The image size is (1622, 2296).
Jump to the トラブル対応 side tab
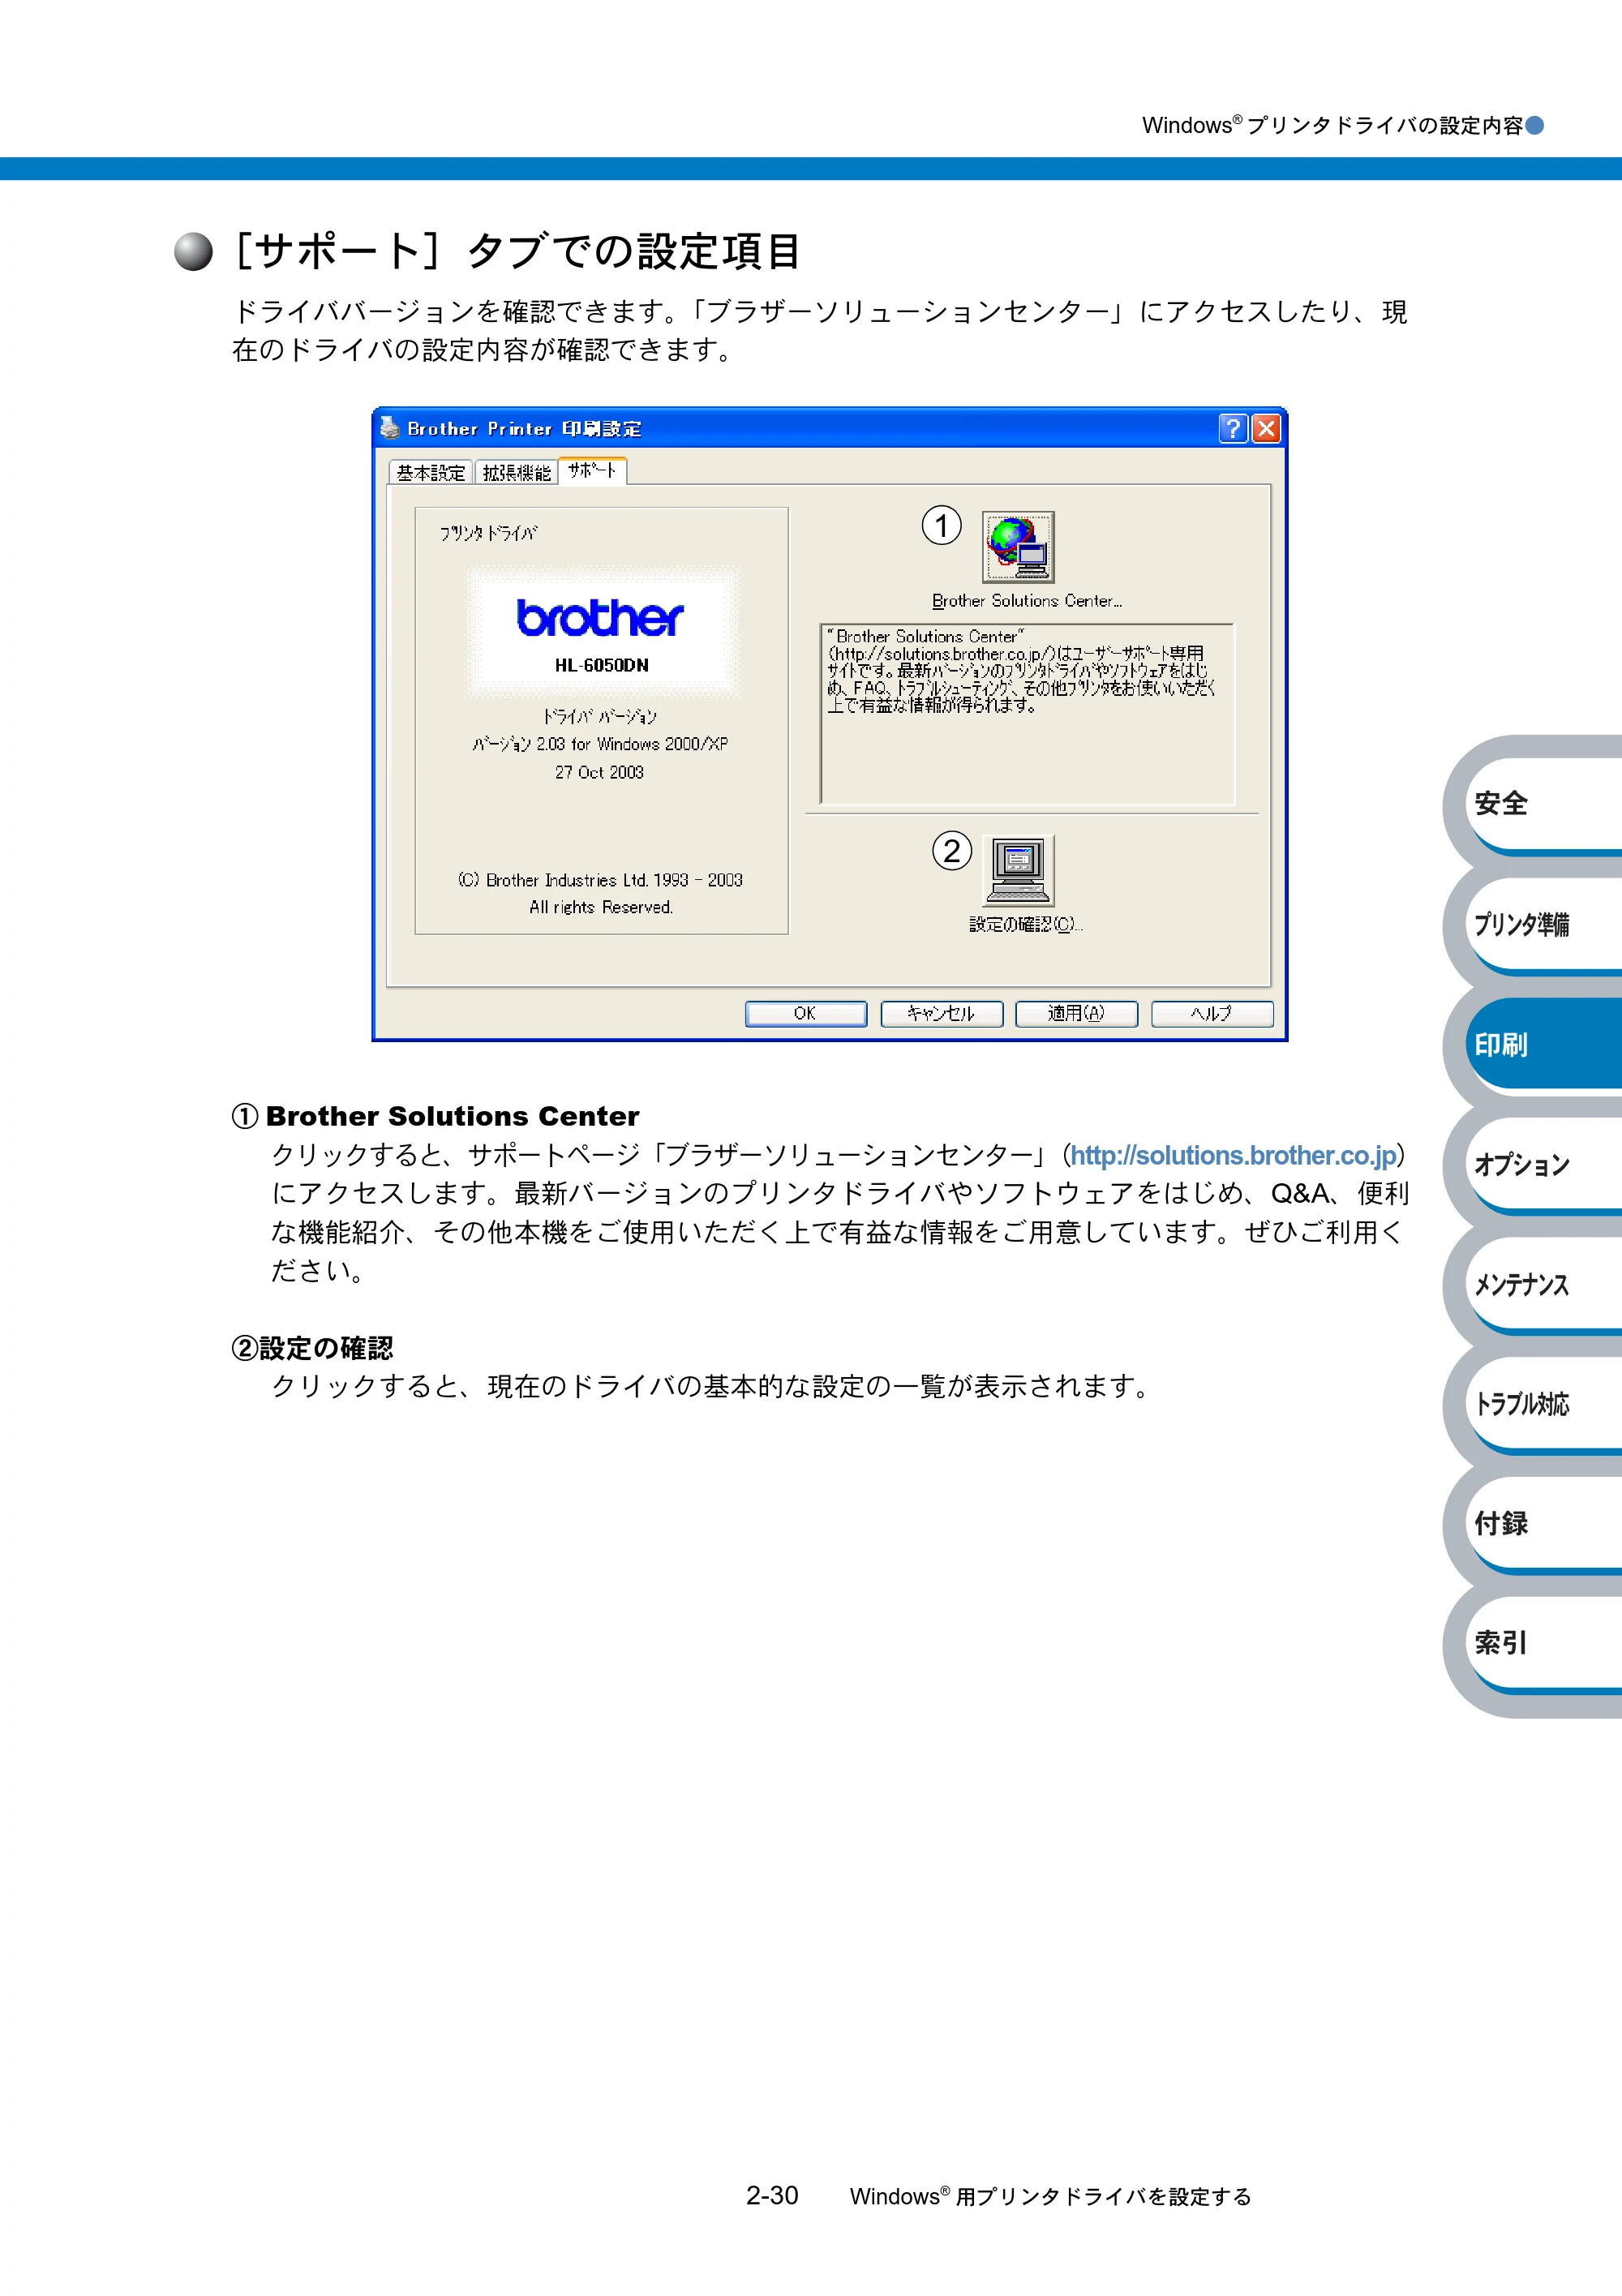(1545, 1404)
